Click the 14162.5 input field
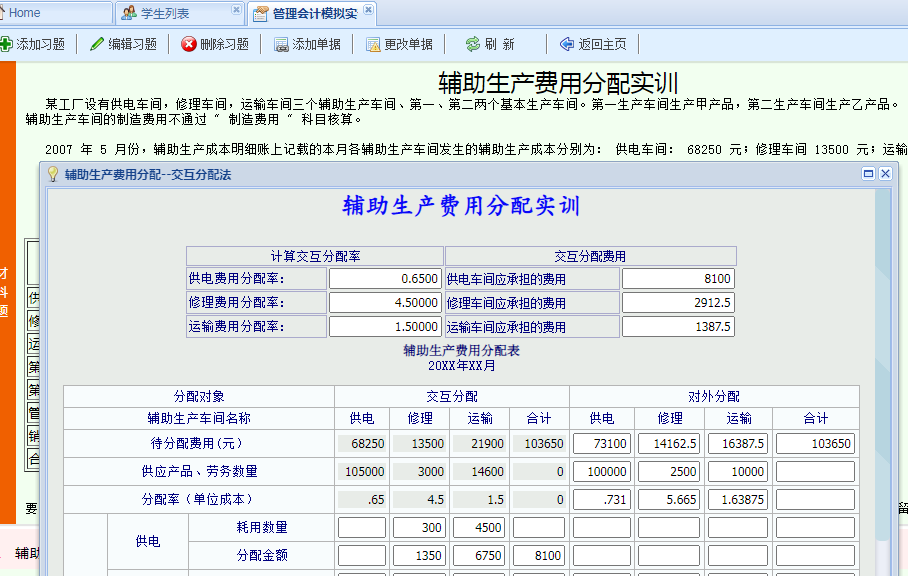The image size is (908, 576). 669,443
